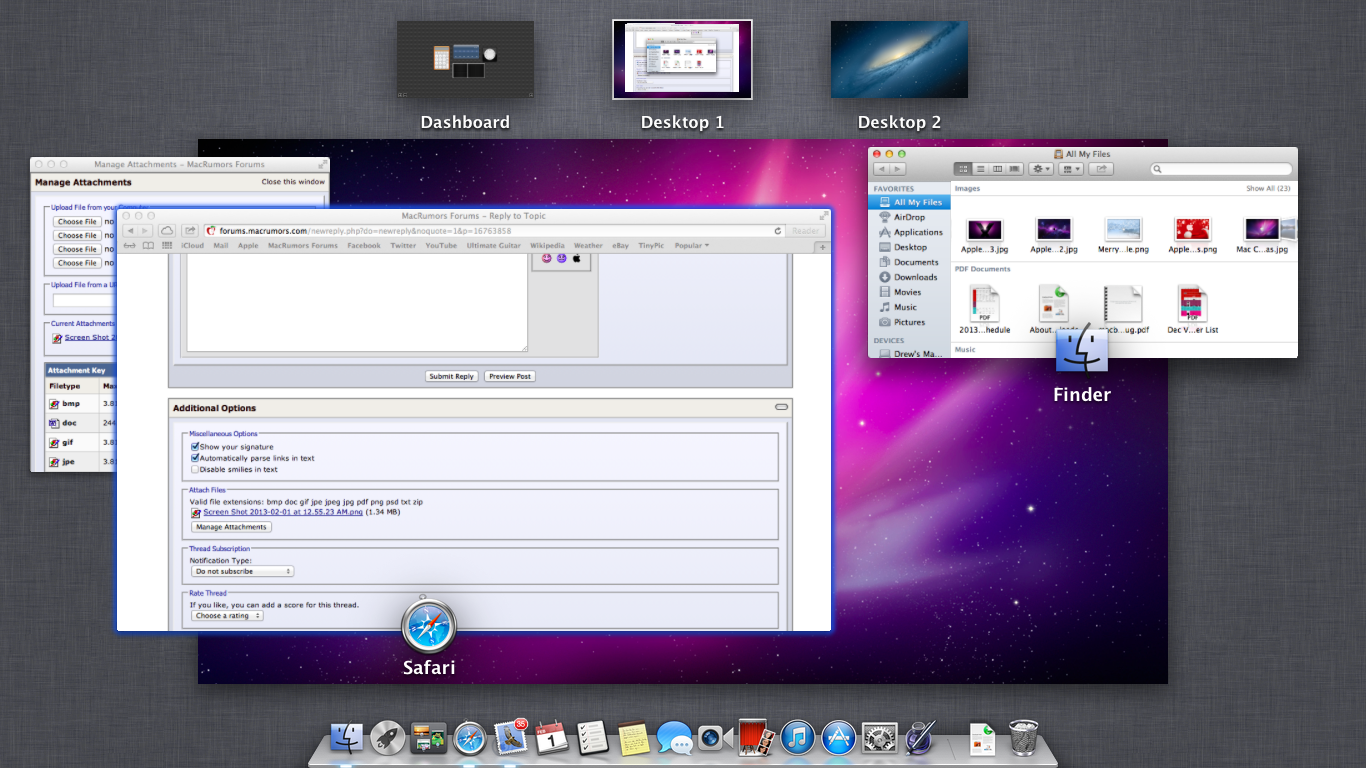The image size is (1366, 768).
Task: Open Wikipedia bookmark in Safari's bar
Action: (547, 245)
